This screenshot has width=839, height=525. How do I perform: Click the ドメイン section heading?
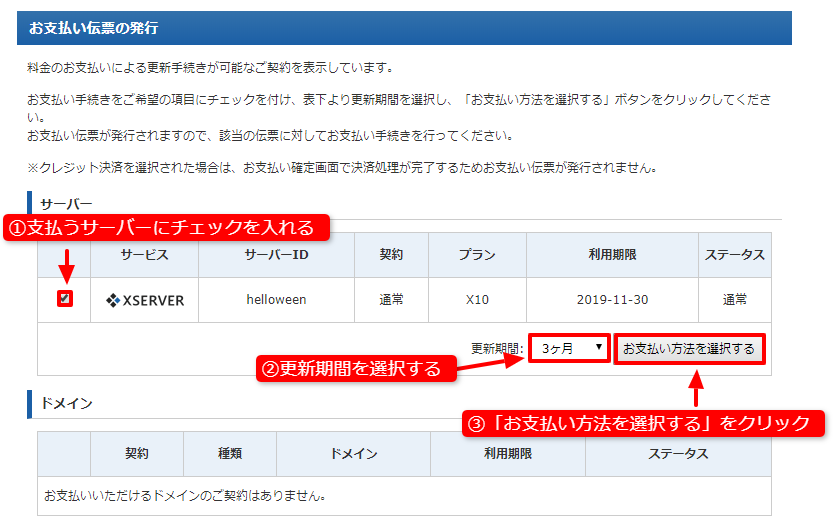(66, 403)
